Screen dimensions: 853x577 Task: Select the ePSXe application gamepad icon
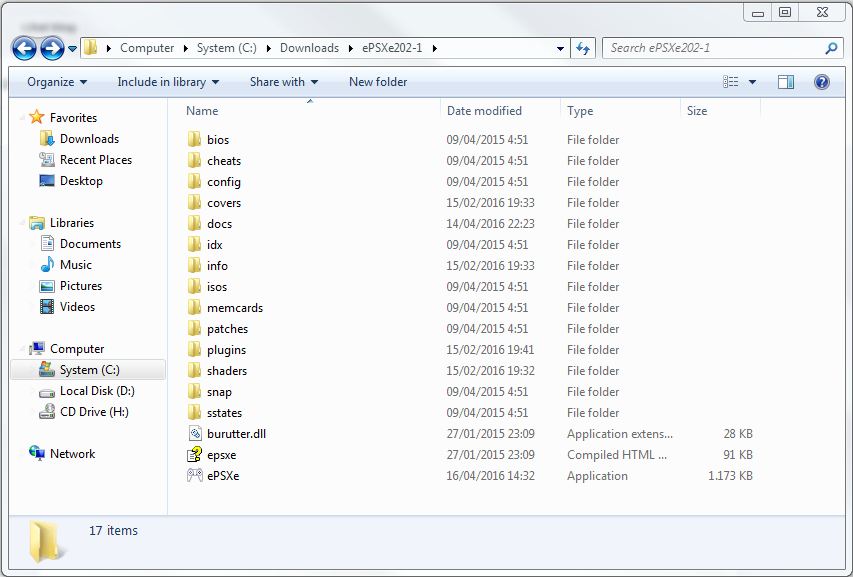pyautogui.click(x=195, y=475)
